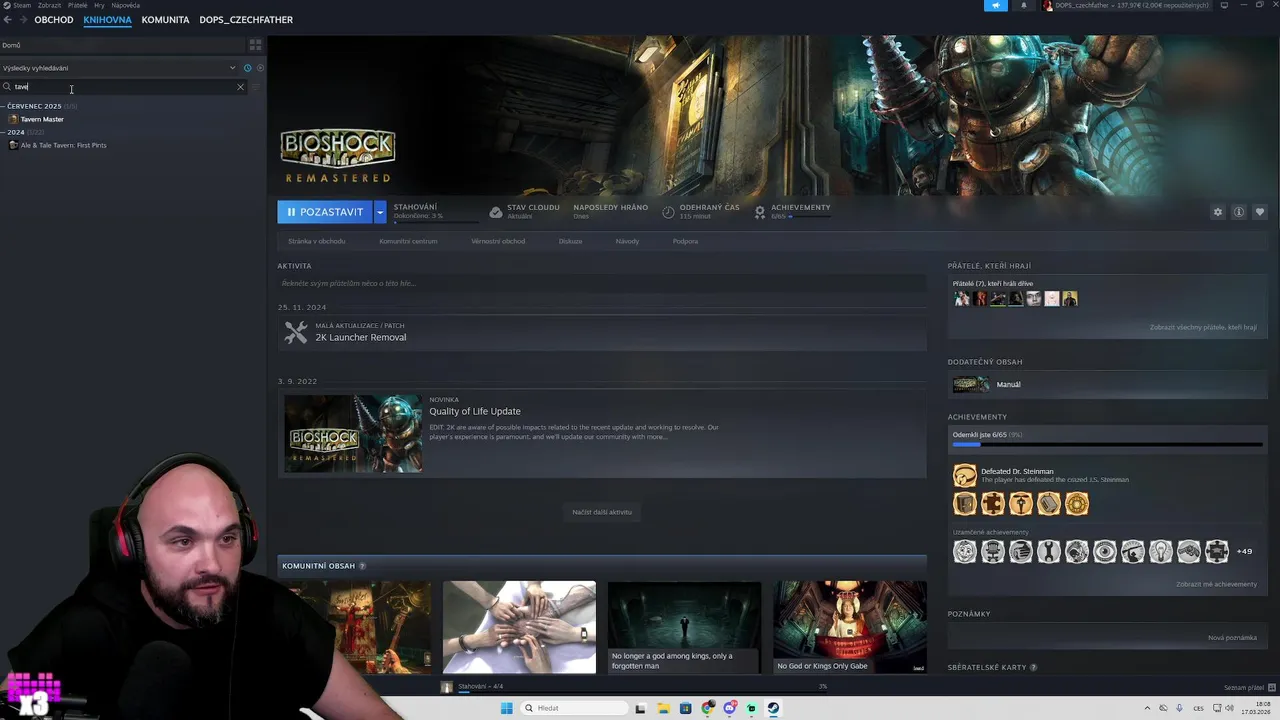Switch to the KOMUNITA tab
1280x720 pixels.
click(x=165, y=20)
